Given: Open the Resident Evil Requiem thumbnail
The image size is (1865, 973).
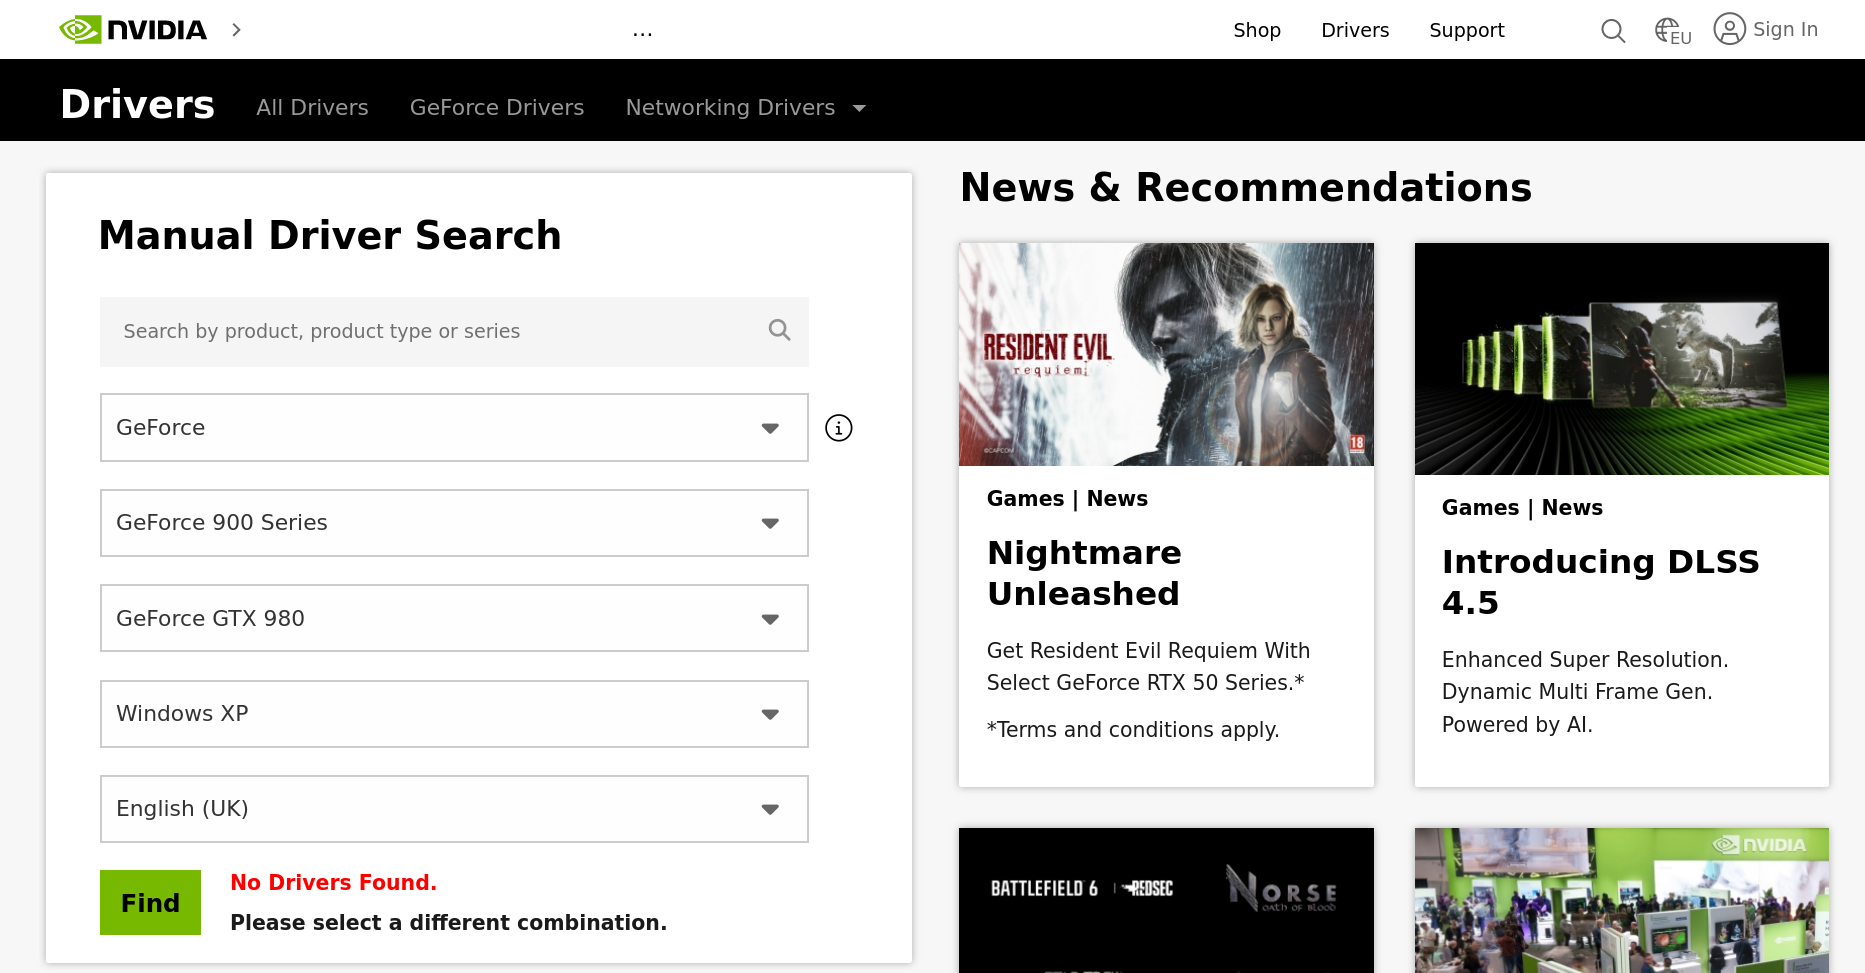Looking at the screenshot, I should [1166, 354].
